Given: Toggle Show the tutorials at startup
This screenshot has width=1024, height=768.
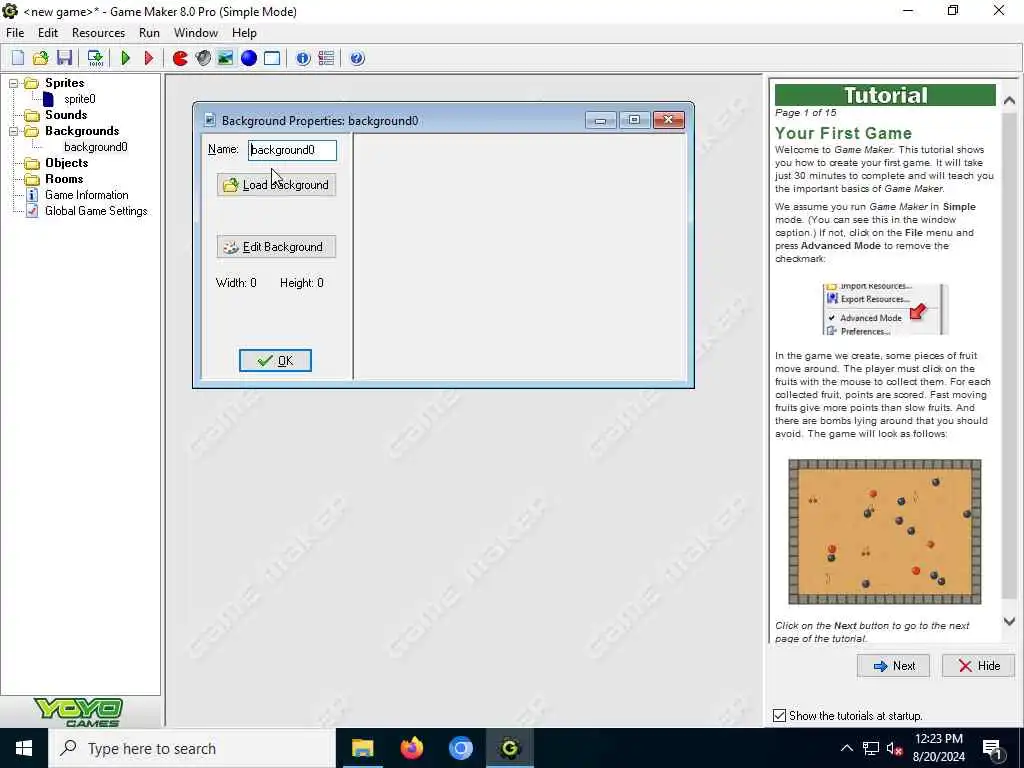Looking at the screenshot, I should pyautogui.click(x=779, y=716).
